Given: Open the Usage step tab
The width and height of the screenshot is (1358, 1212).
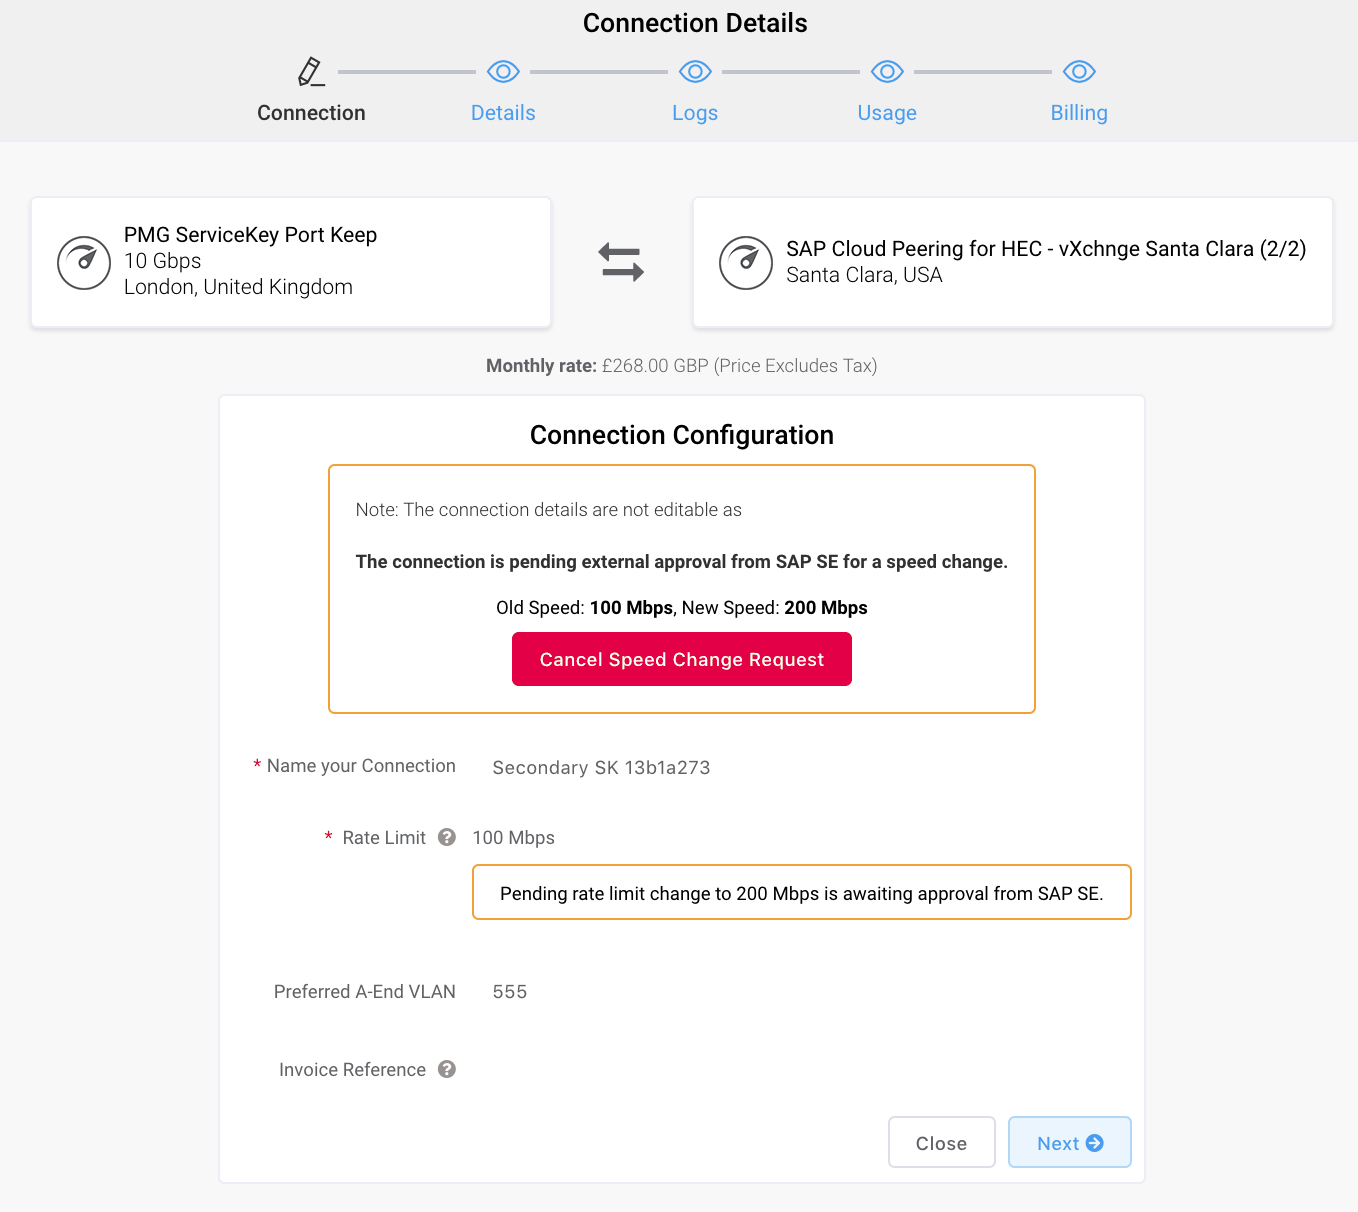Looking at the screenshot, I should 887,113.
